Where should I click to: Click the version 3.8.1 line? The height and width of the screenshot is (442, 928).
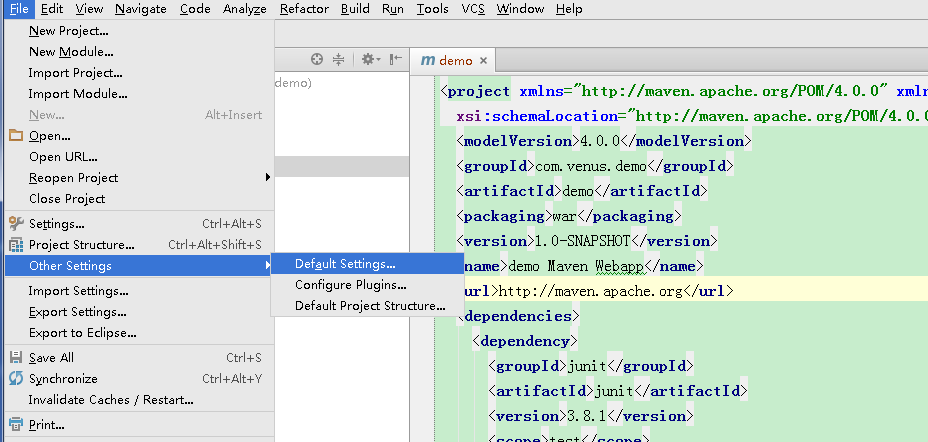click(590, 416)
